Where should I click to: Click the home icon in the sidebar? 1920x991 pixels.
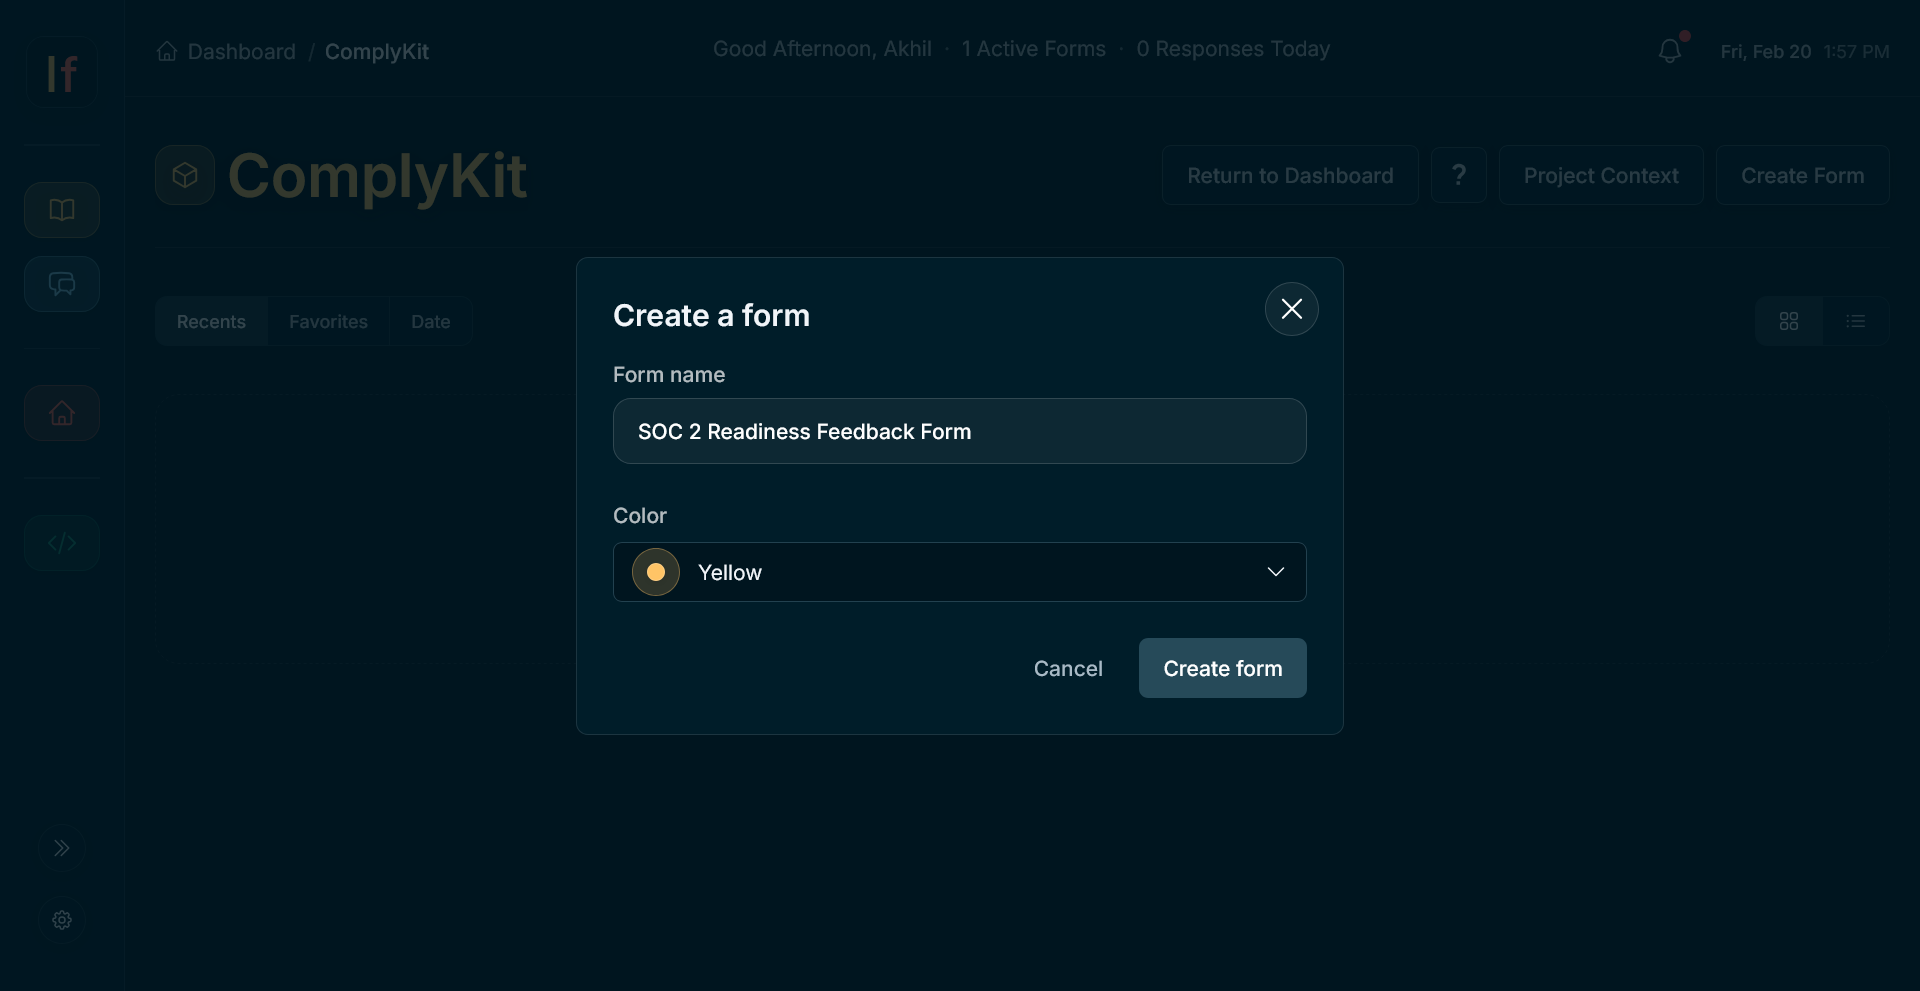61,413
